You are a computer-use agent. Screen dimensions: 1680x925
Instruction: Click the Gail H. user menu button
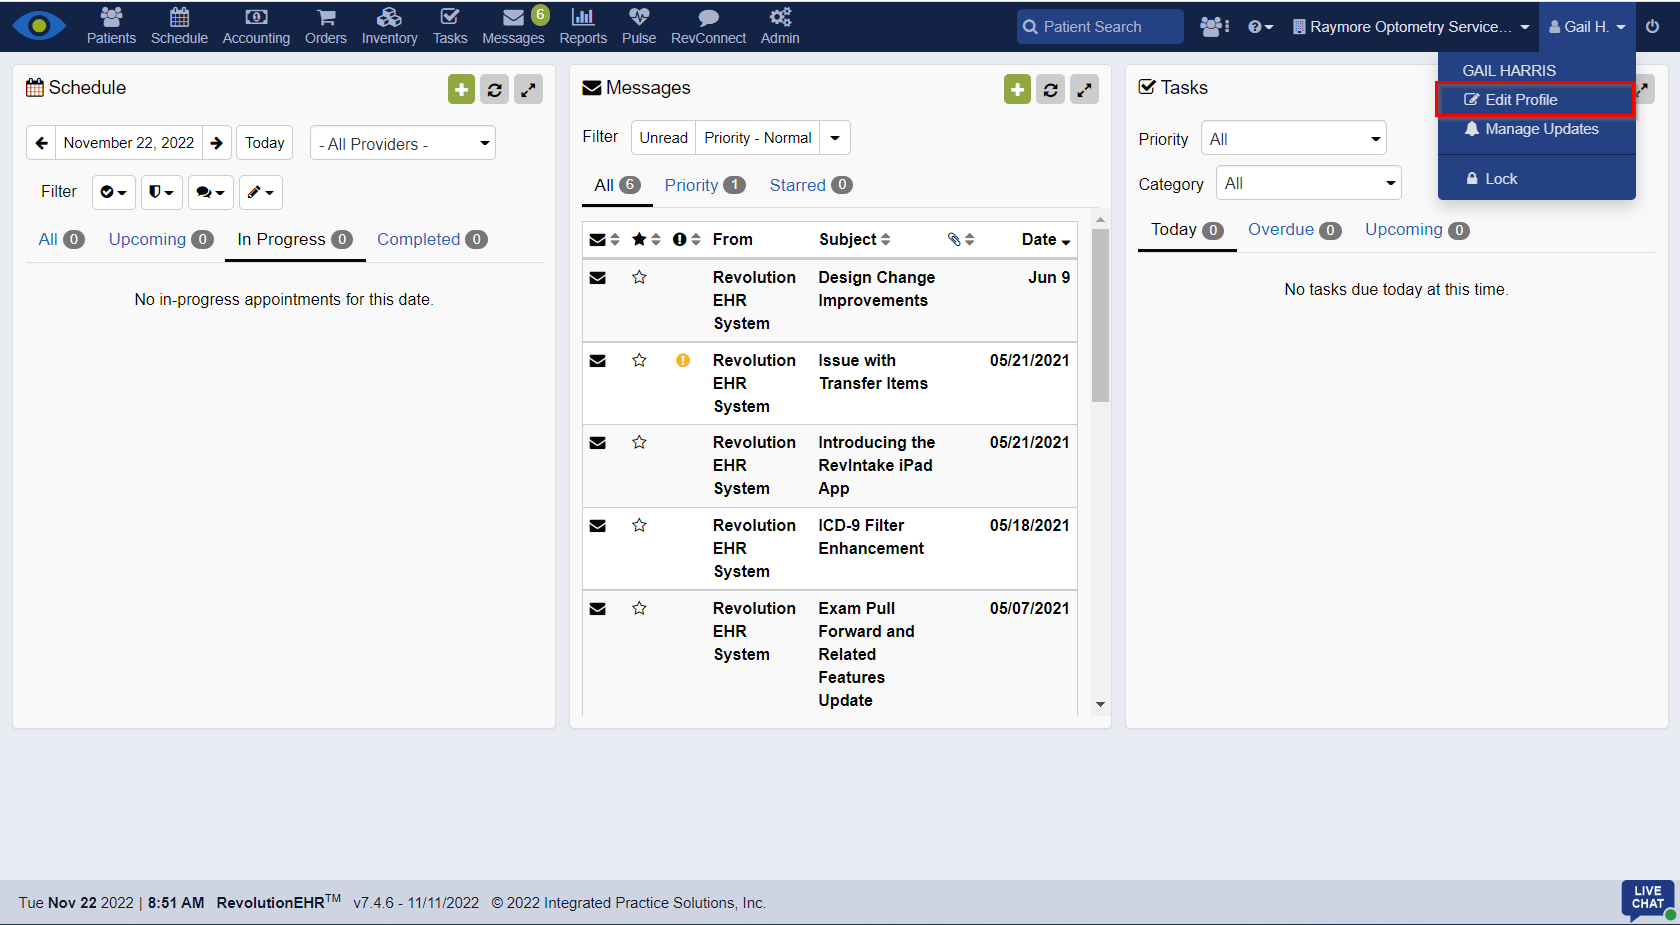[1588, 27]
